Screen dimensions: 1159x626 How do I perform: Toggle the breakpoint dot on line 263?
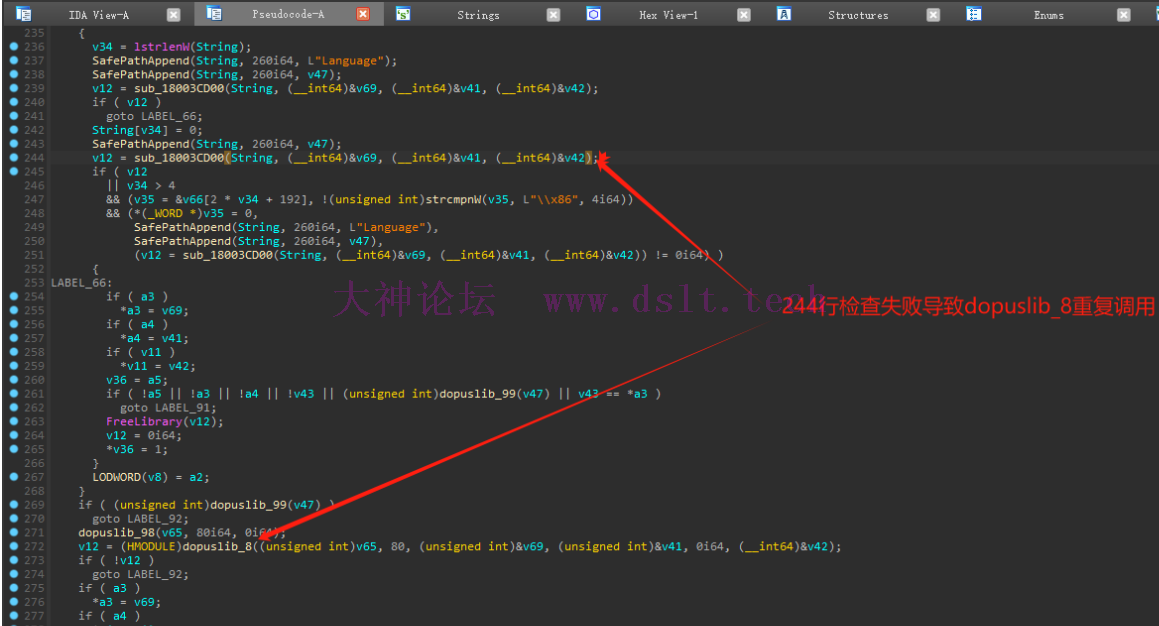[x=14, y=422]
